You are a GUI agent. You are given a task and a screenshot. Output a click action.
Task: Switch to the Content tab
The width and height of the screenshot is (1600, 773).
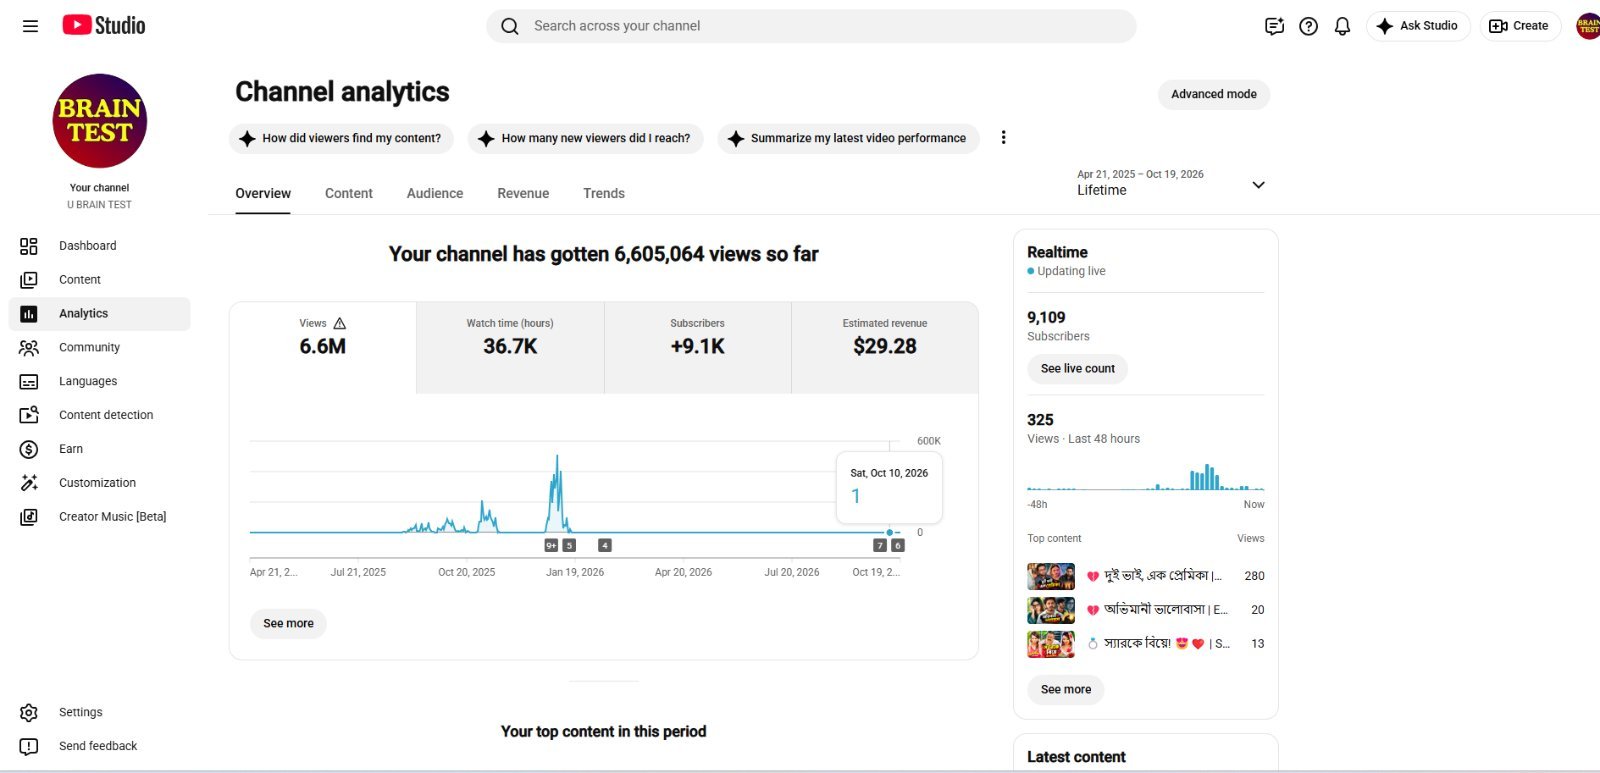coord(348,194)
